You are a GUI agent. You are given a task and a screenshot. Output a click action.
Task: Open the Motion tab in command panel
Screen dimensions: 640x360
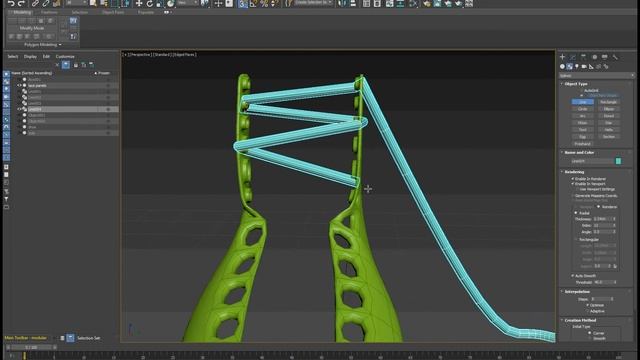(594, 57)
